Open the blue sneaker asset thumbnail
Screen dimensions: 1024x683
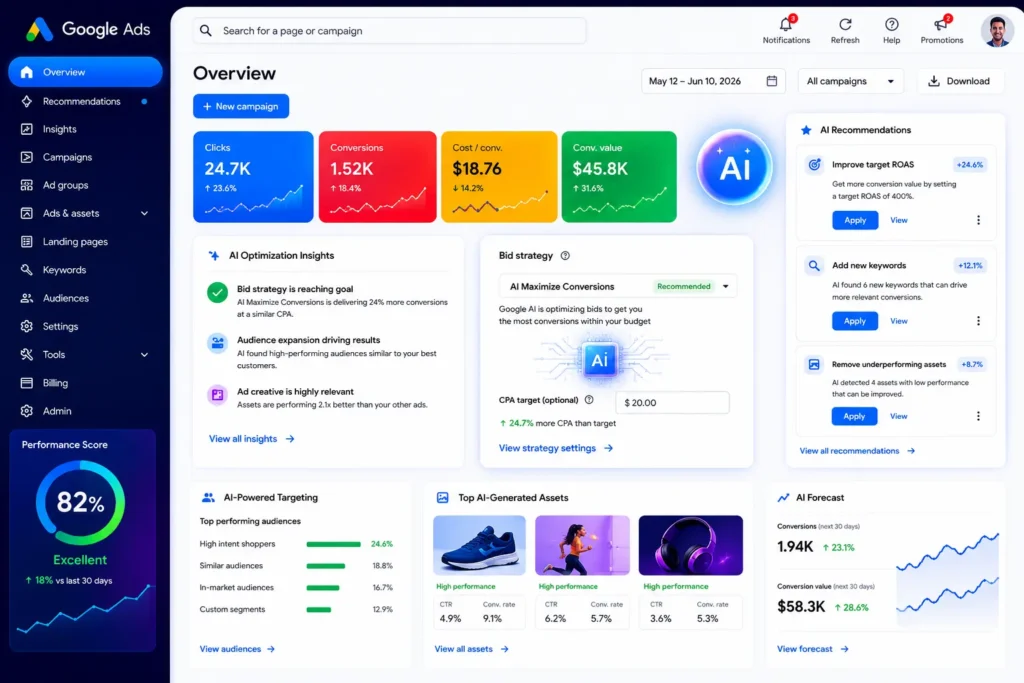479,545
